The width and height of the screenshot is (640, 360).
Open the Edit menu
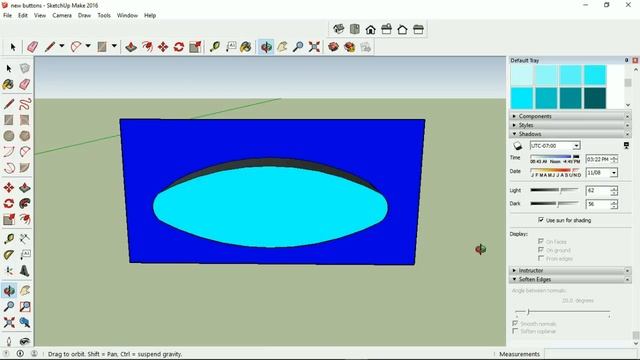(23, 16)
